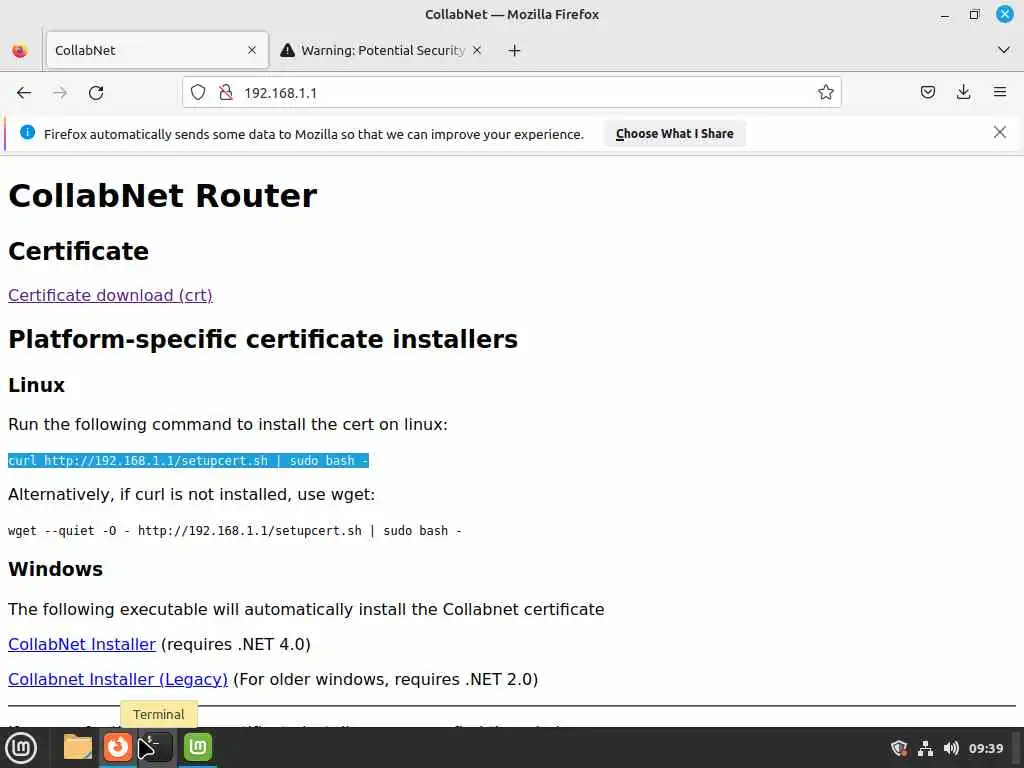The height and width of the screenshot is (768, 1024).
Task: Close the Warning: Potential Security tab
Action: pyautogui.click(x=477, y=50)
